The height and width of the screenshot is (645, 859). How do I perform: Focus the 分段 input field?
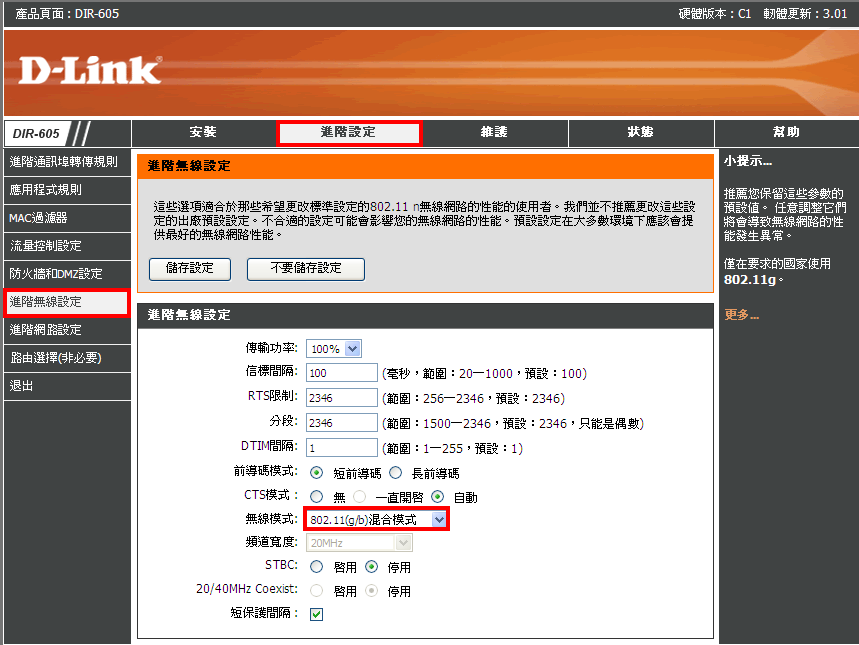point(341,423)
